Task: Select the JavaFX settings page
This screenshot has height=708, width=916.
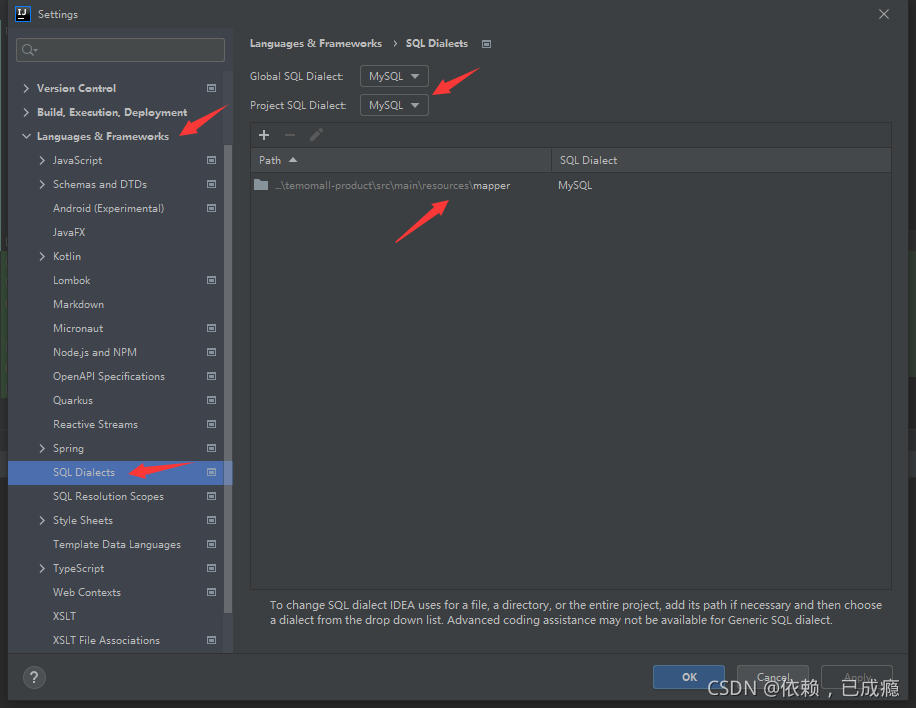Action: point(69,232)
